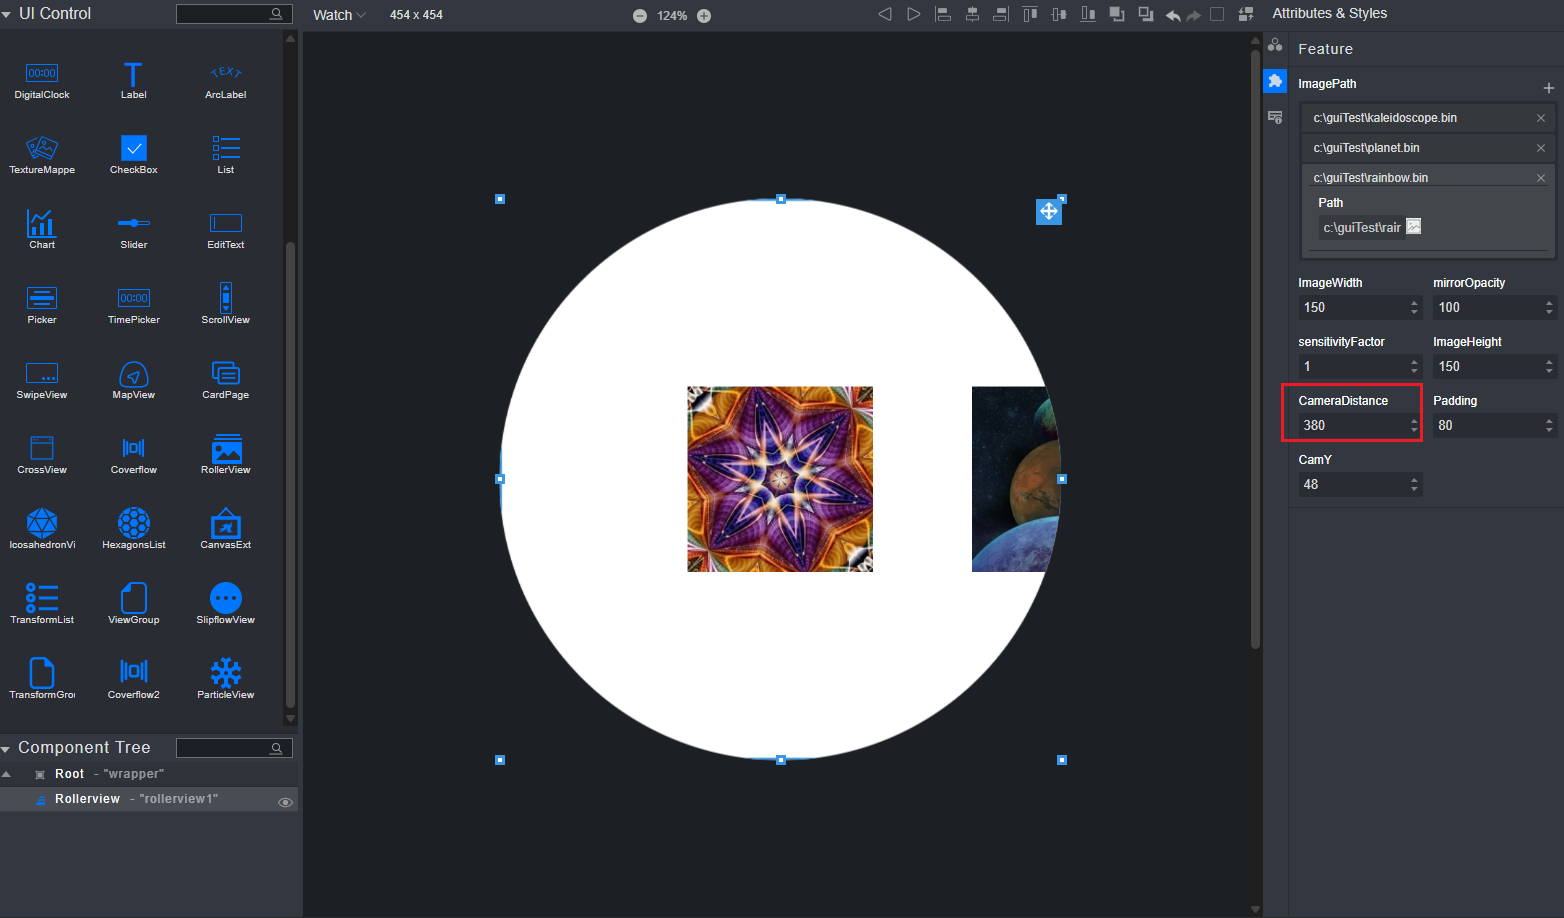Click the zoom in plus button
The width and height of the screenshot is (1564, 918).
pos(704,16)
